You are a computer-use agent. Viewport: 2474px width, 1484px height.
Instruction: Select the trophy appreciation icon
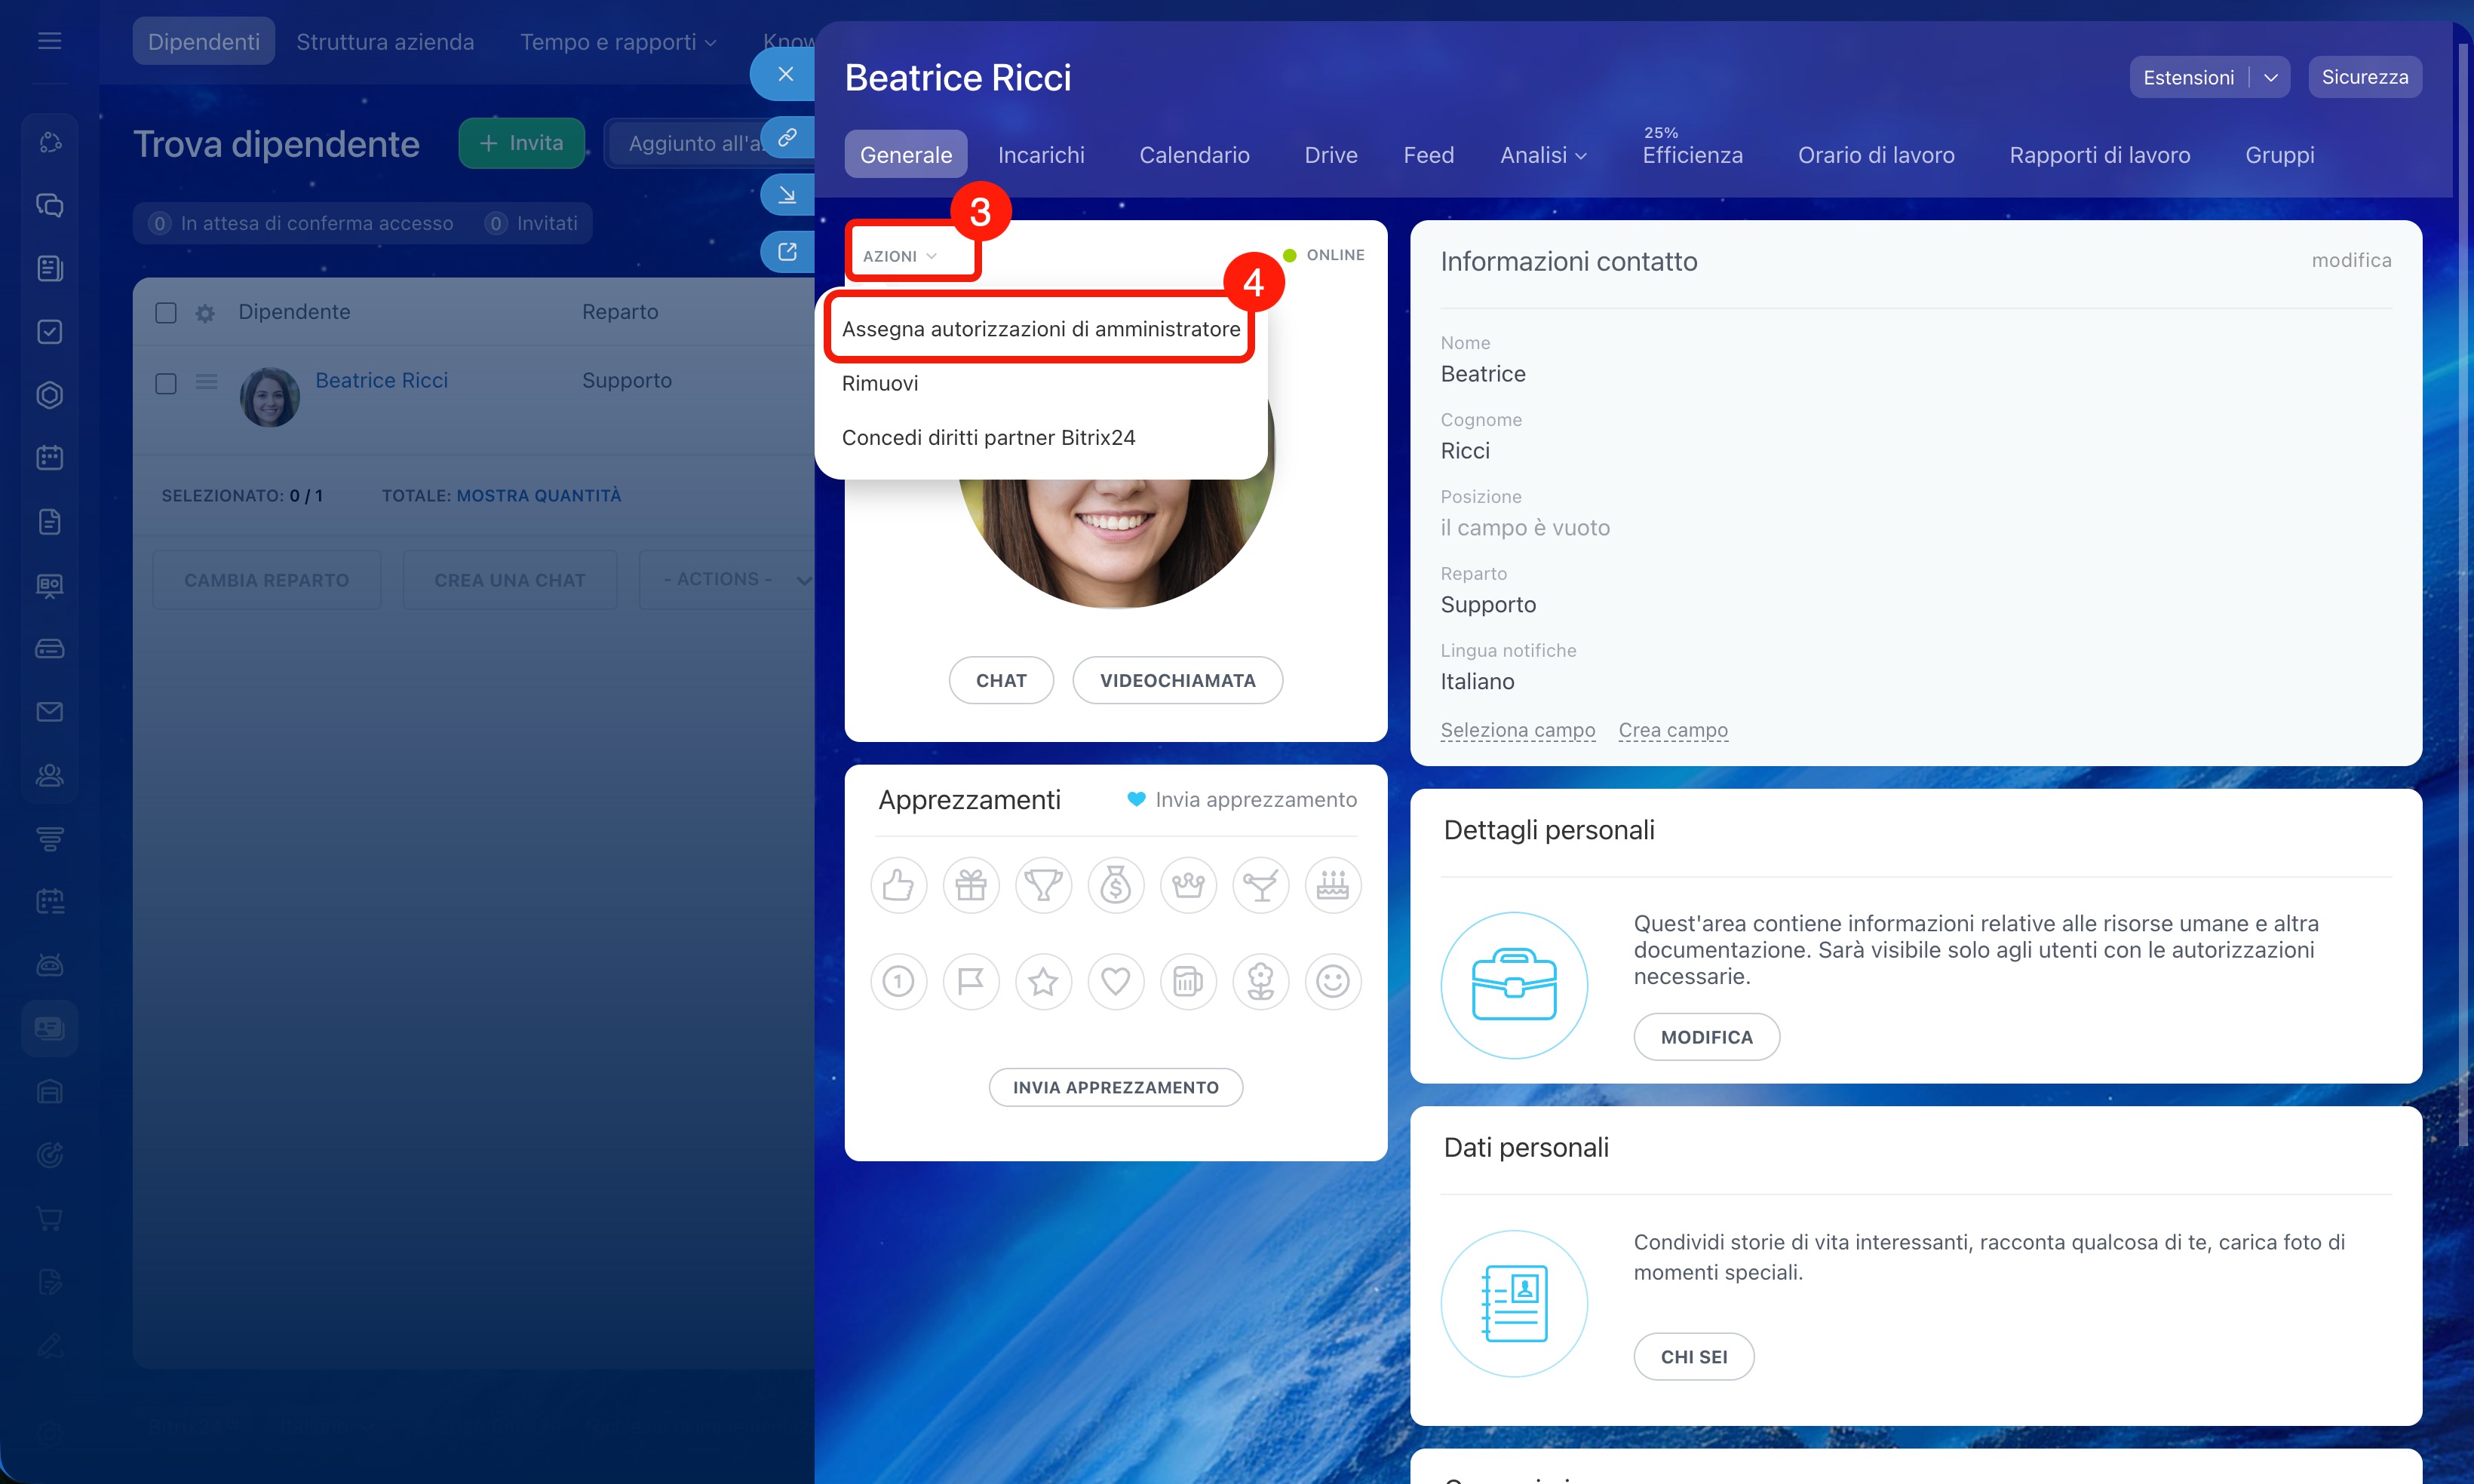point(1043,885)
